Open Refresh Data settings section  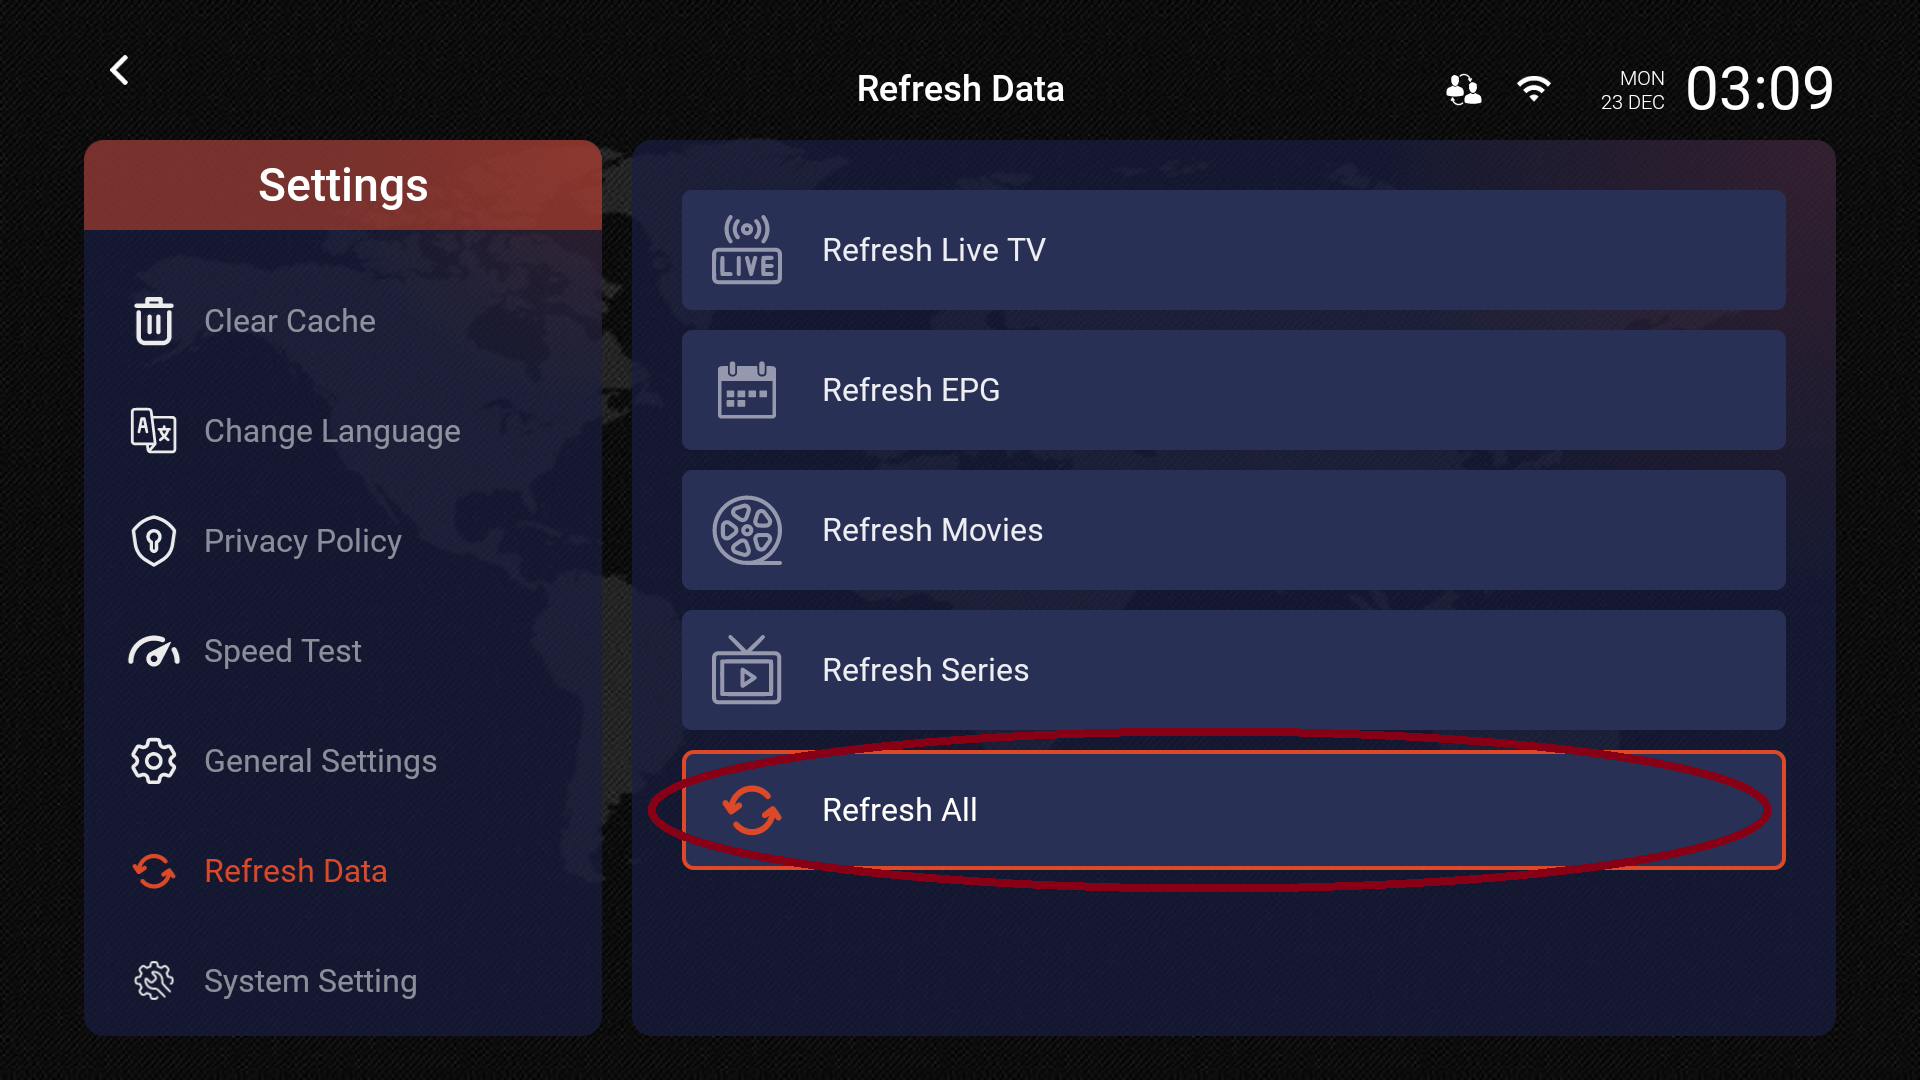[295, 871]
